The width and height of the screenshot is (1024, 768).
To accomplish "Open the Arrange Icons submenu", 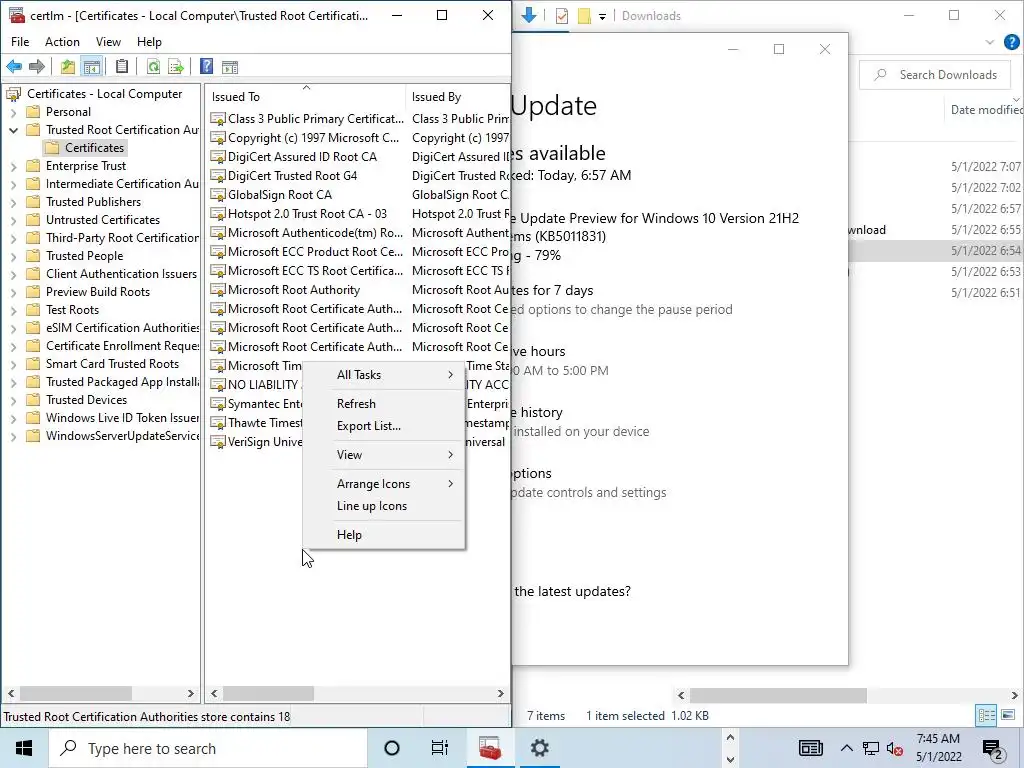I will [x=384, y=484].
